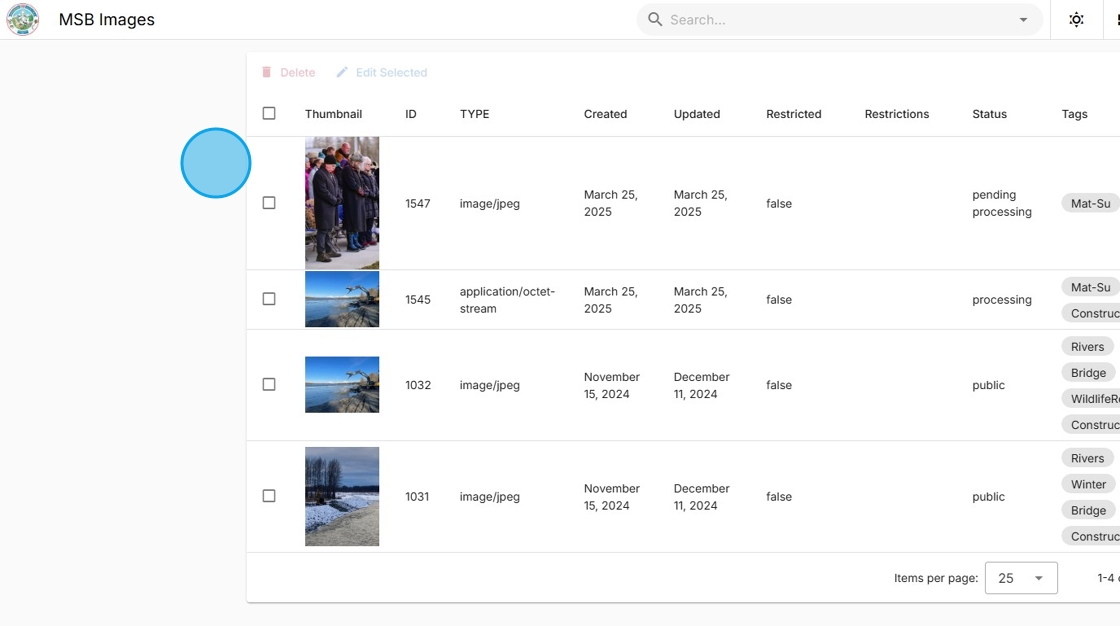The height and width of the screenshot is (626, 1120).
Task: Click the MSB Images title link
Action: click(x=106, y=20)
